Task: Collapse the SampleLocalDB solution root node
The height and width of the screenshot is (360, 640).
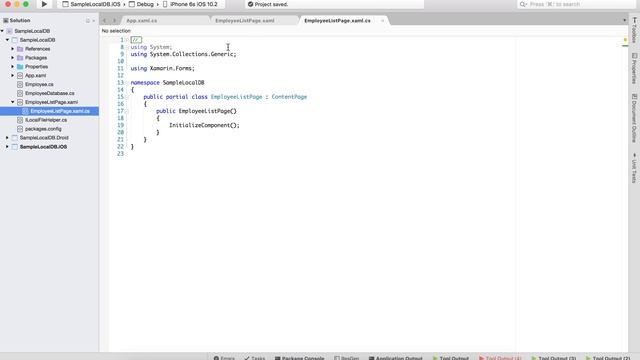Action: [2, 31]
